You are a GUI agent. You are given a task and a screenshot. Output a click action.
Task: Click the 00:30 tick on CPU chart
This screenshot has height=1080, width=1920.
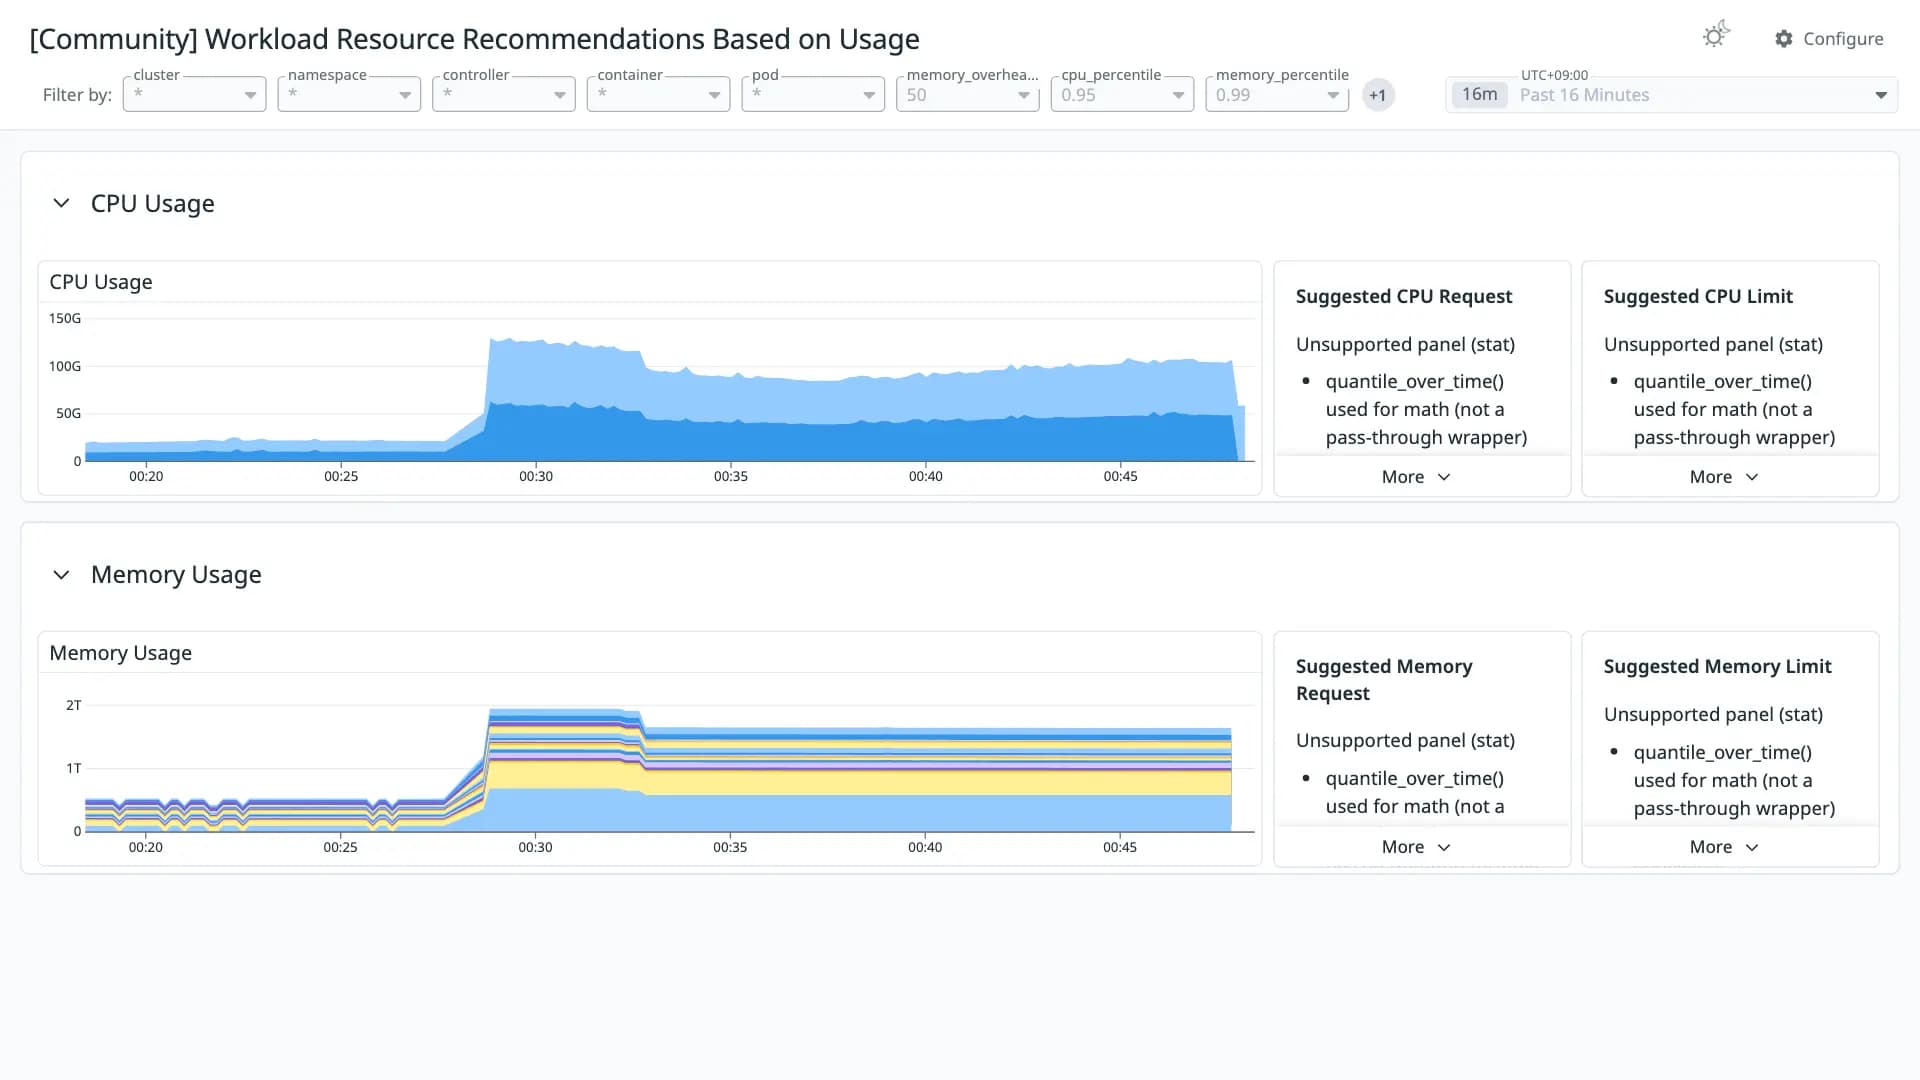pos(536,477)
